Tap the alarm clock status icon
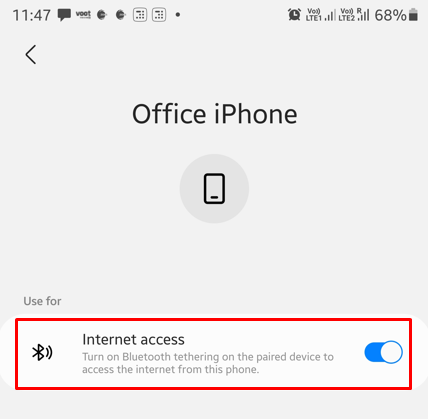428x419 pixels. tap(294, 15)
